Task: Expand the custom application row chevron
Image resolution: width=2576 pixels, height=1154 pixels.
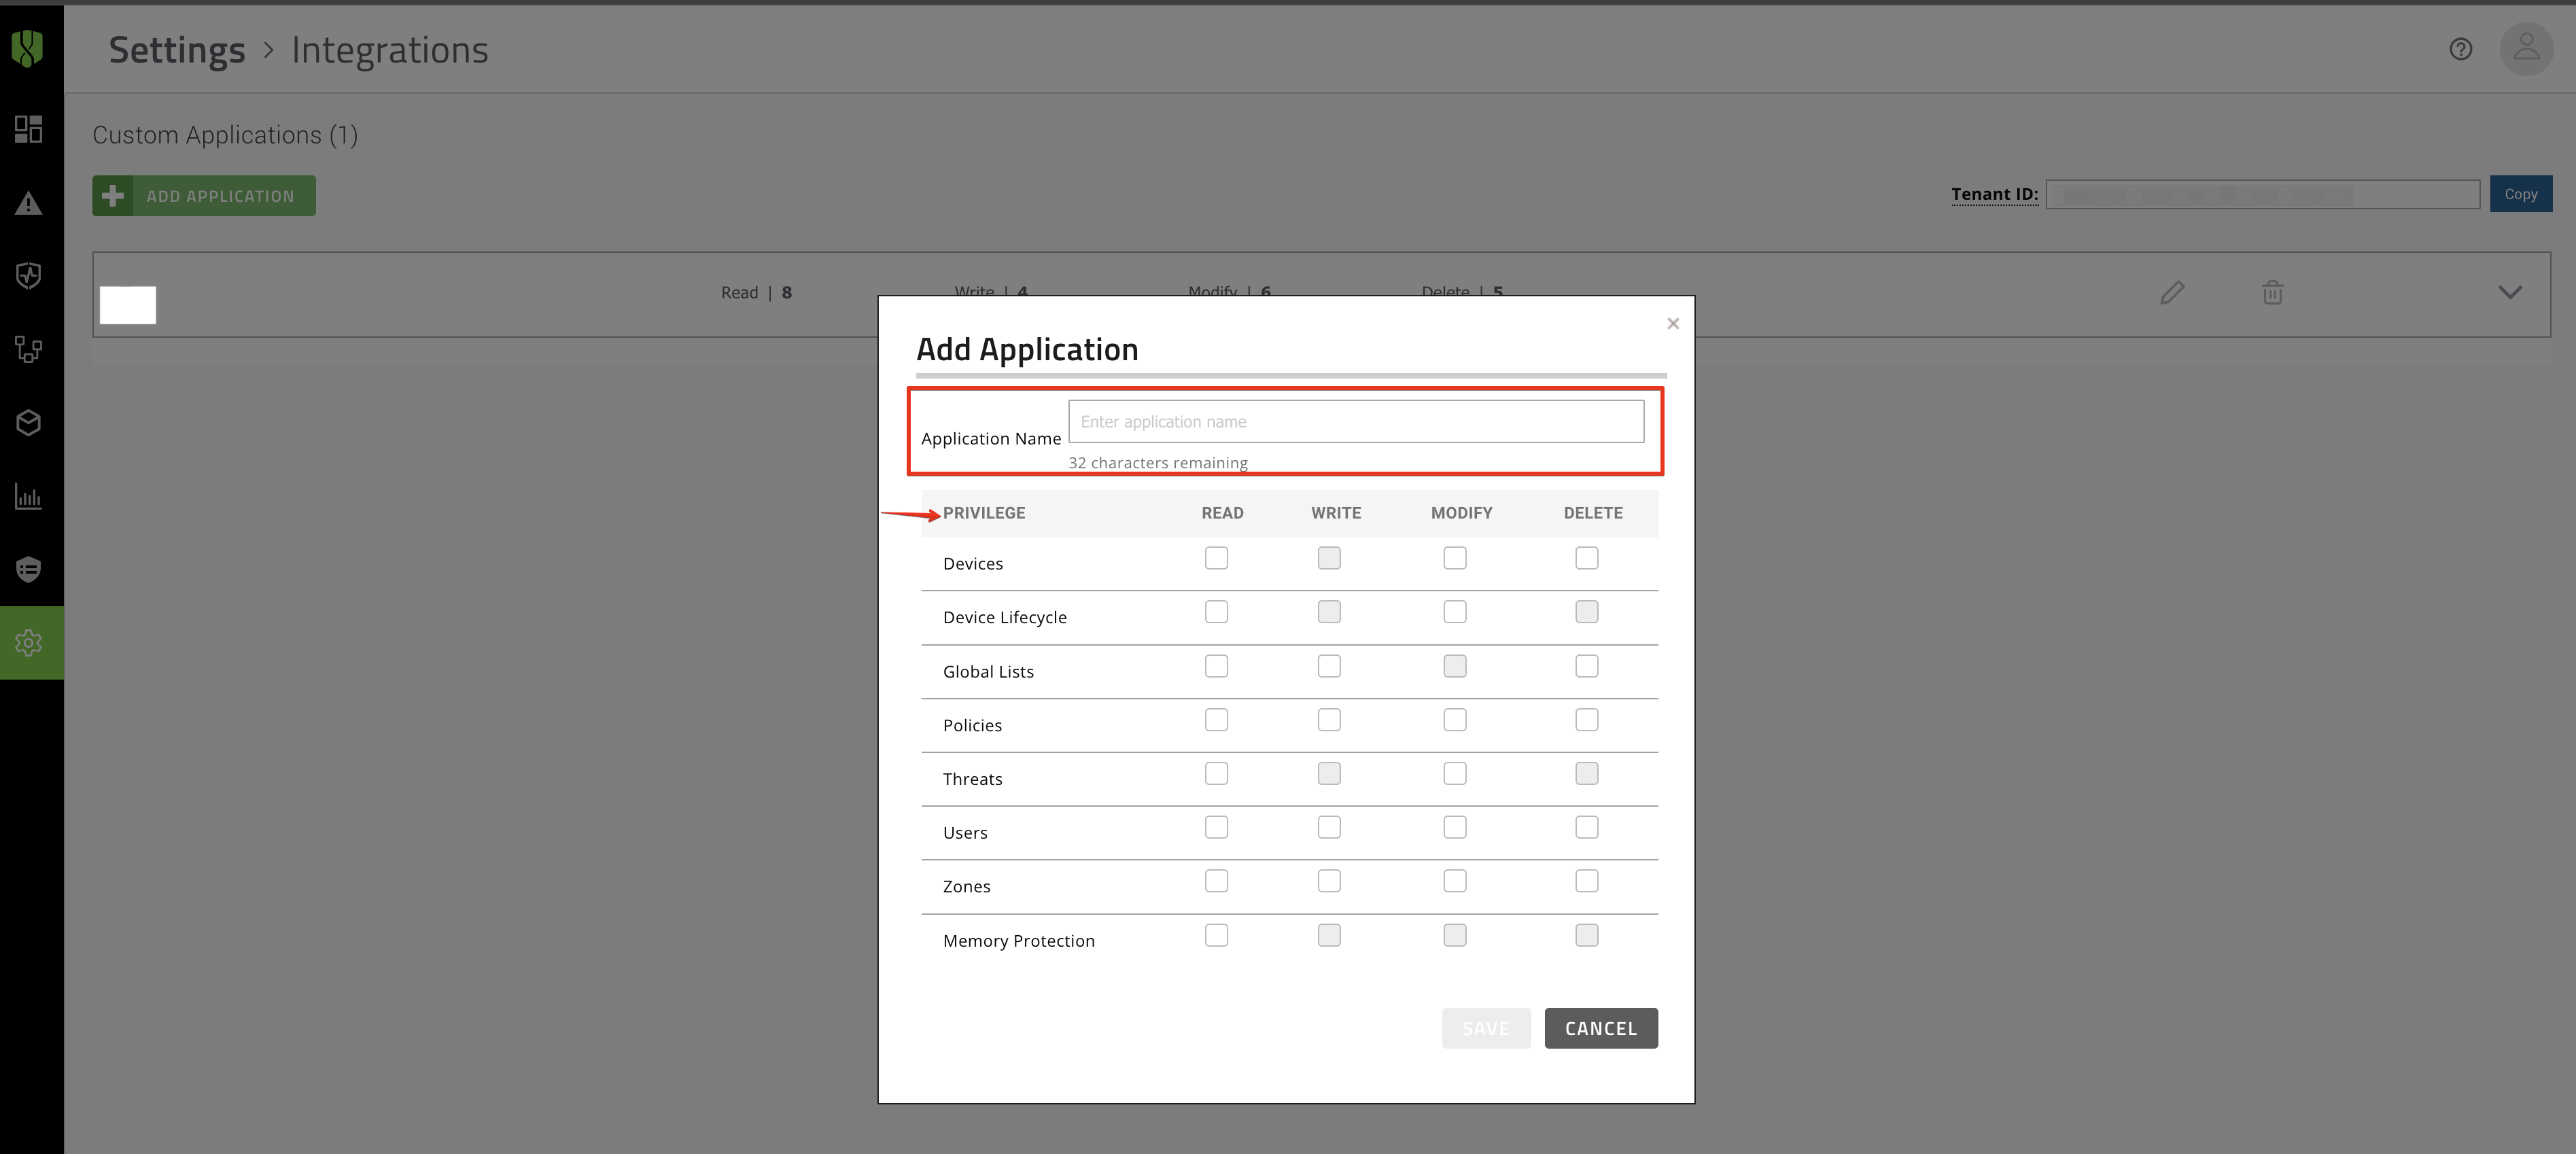Action: point(2509,293)
